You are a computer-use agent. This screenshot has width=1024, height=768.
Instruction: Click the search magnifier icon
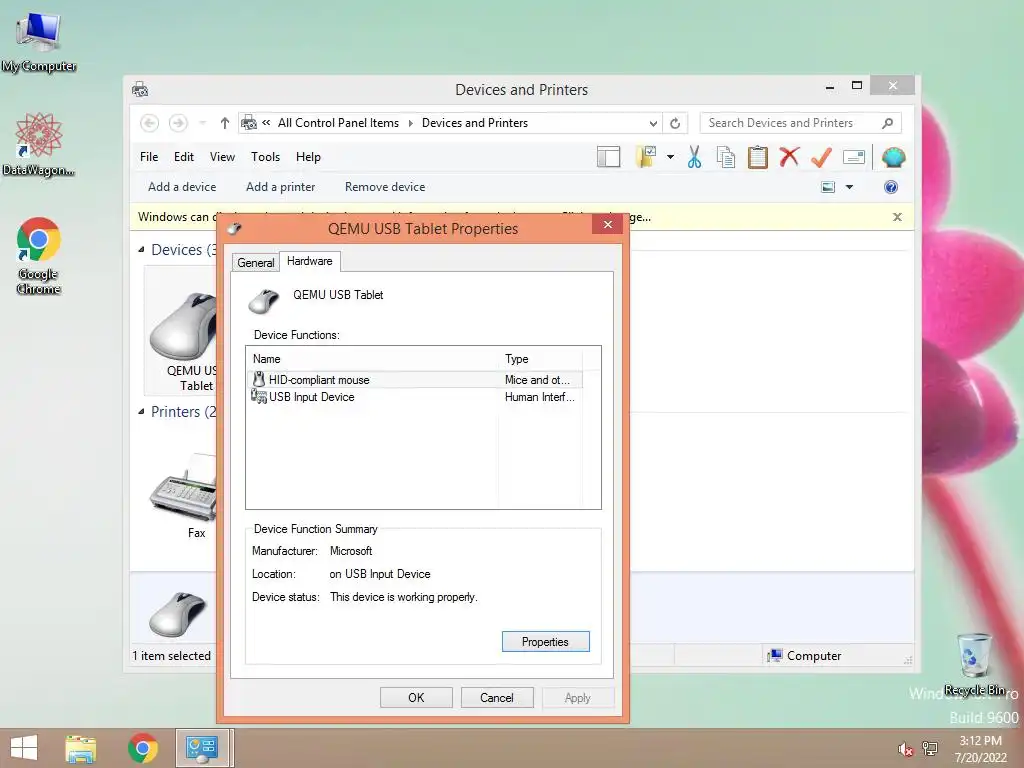click(x=888, y=123)
